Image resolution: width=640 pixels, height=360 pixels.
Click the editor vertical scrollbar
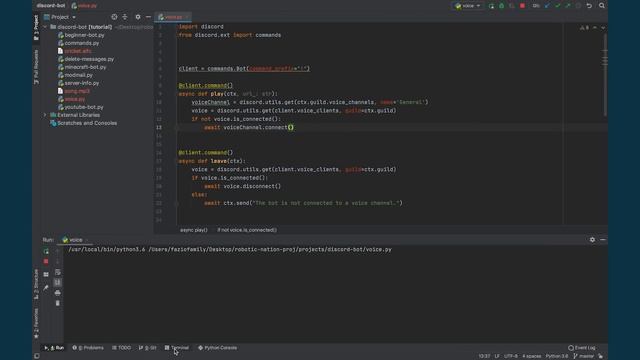[x=605, y=74]
